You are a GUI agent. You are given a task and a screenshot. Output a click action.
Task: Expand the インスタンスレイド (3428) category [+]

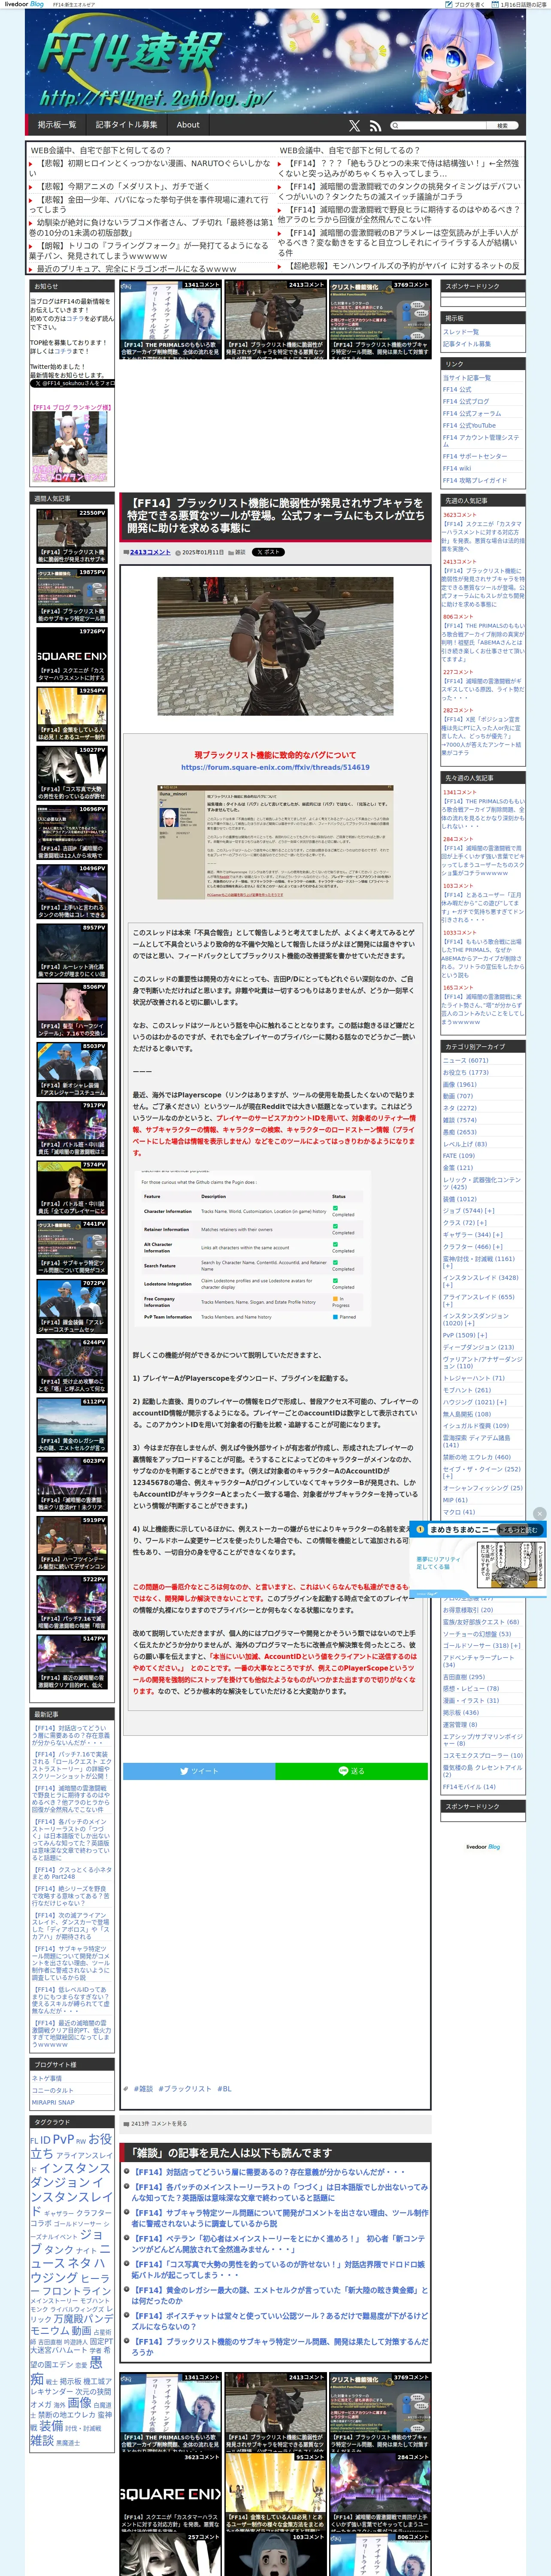point(447,1285)
